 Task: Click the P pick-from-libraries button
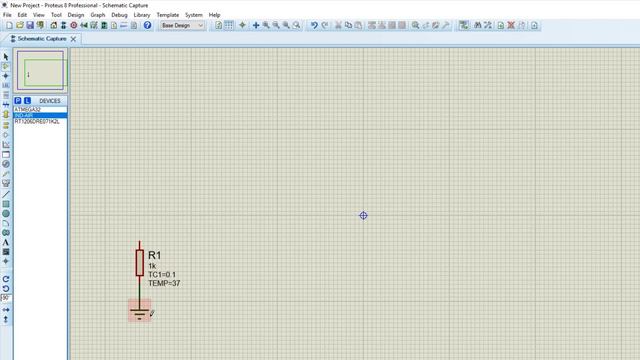18,100
